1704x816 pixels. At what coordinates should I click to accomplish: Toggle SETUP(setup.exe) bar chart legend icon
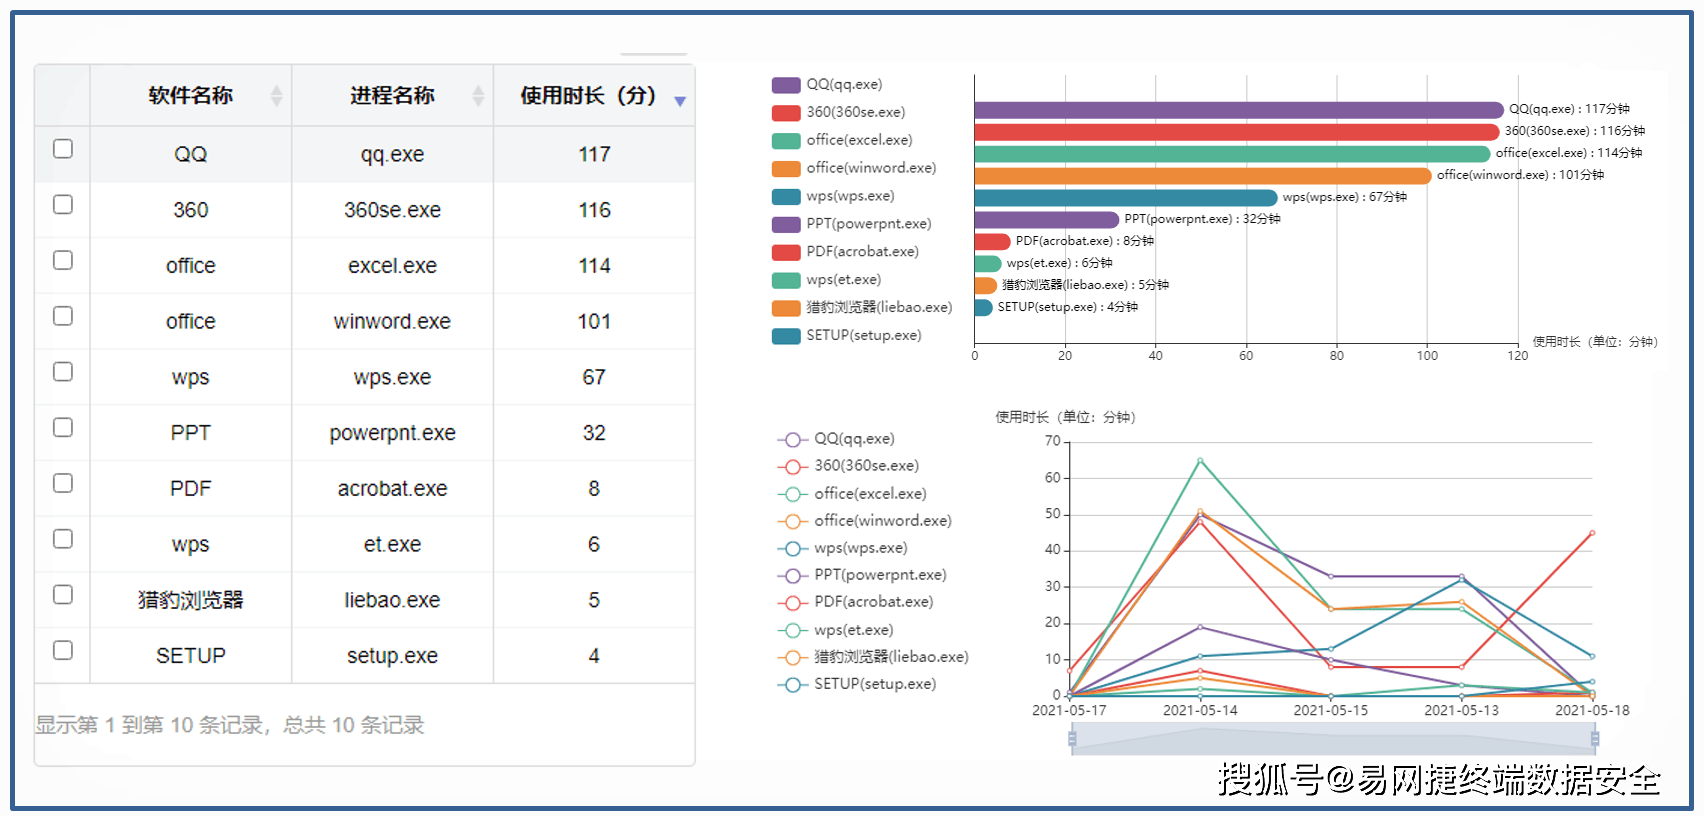point(786,336)
